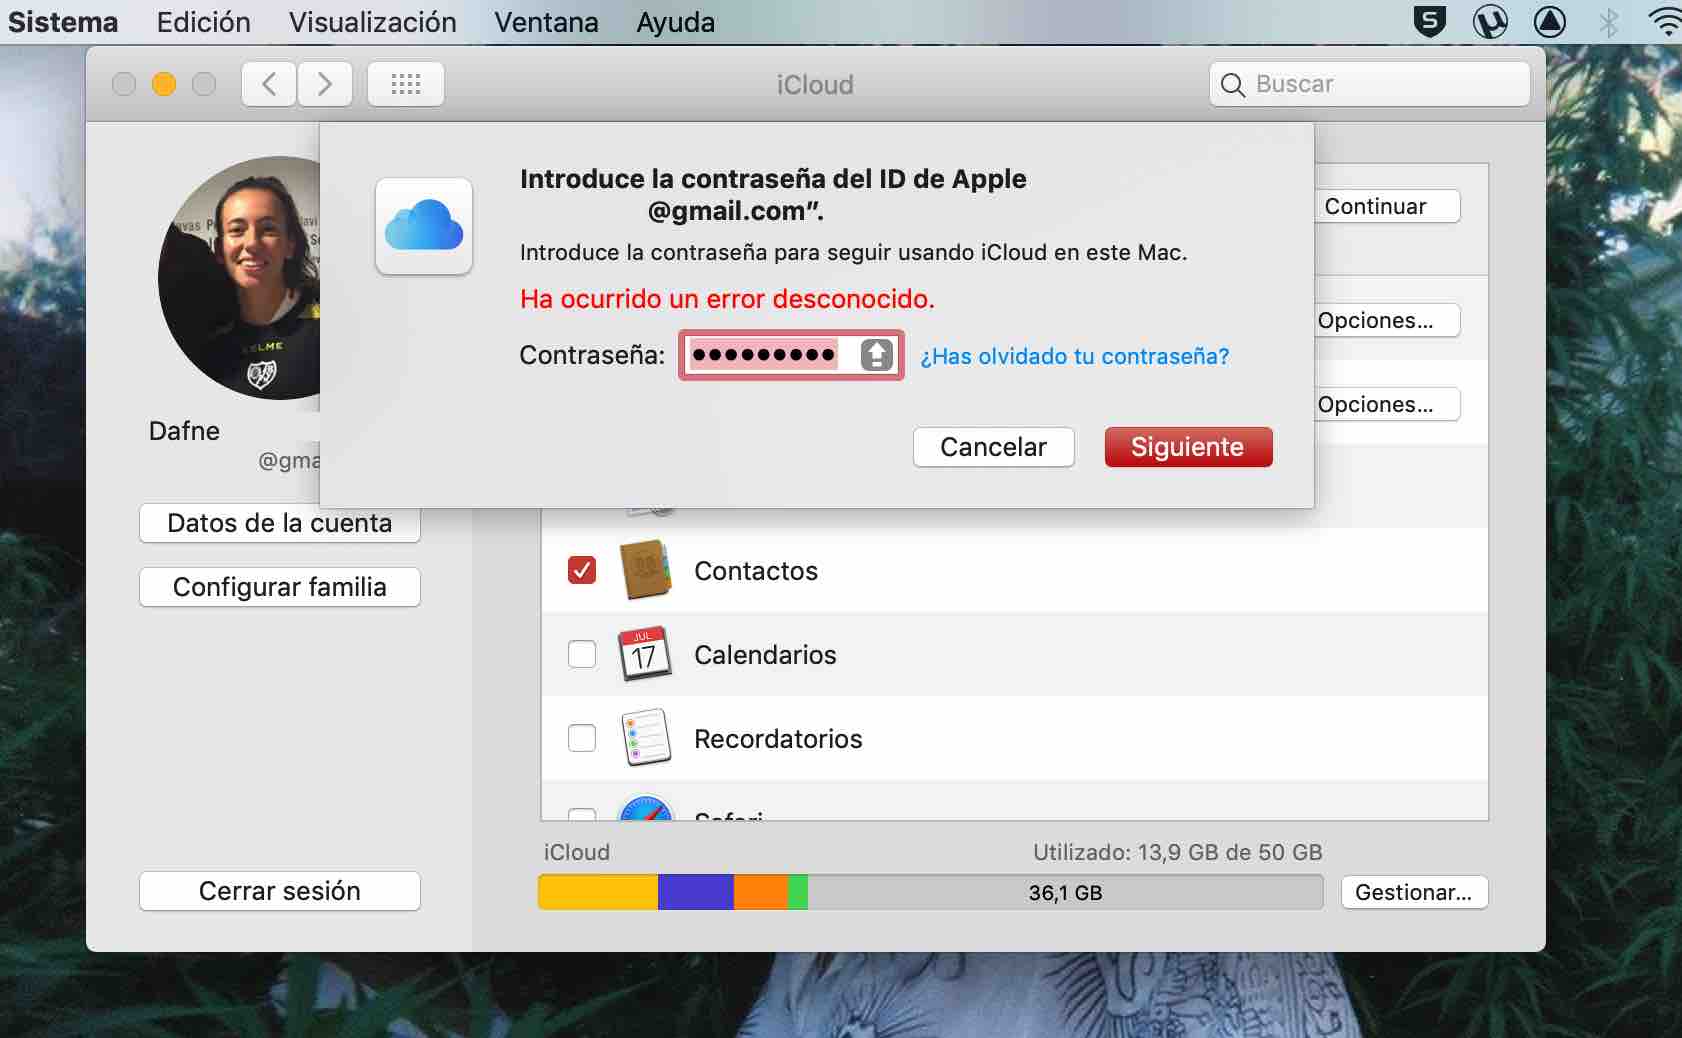The height and width of the screenshot is (1038, 1682).
Task: Open Gestionar... storage management
Action: point(1413,892)
